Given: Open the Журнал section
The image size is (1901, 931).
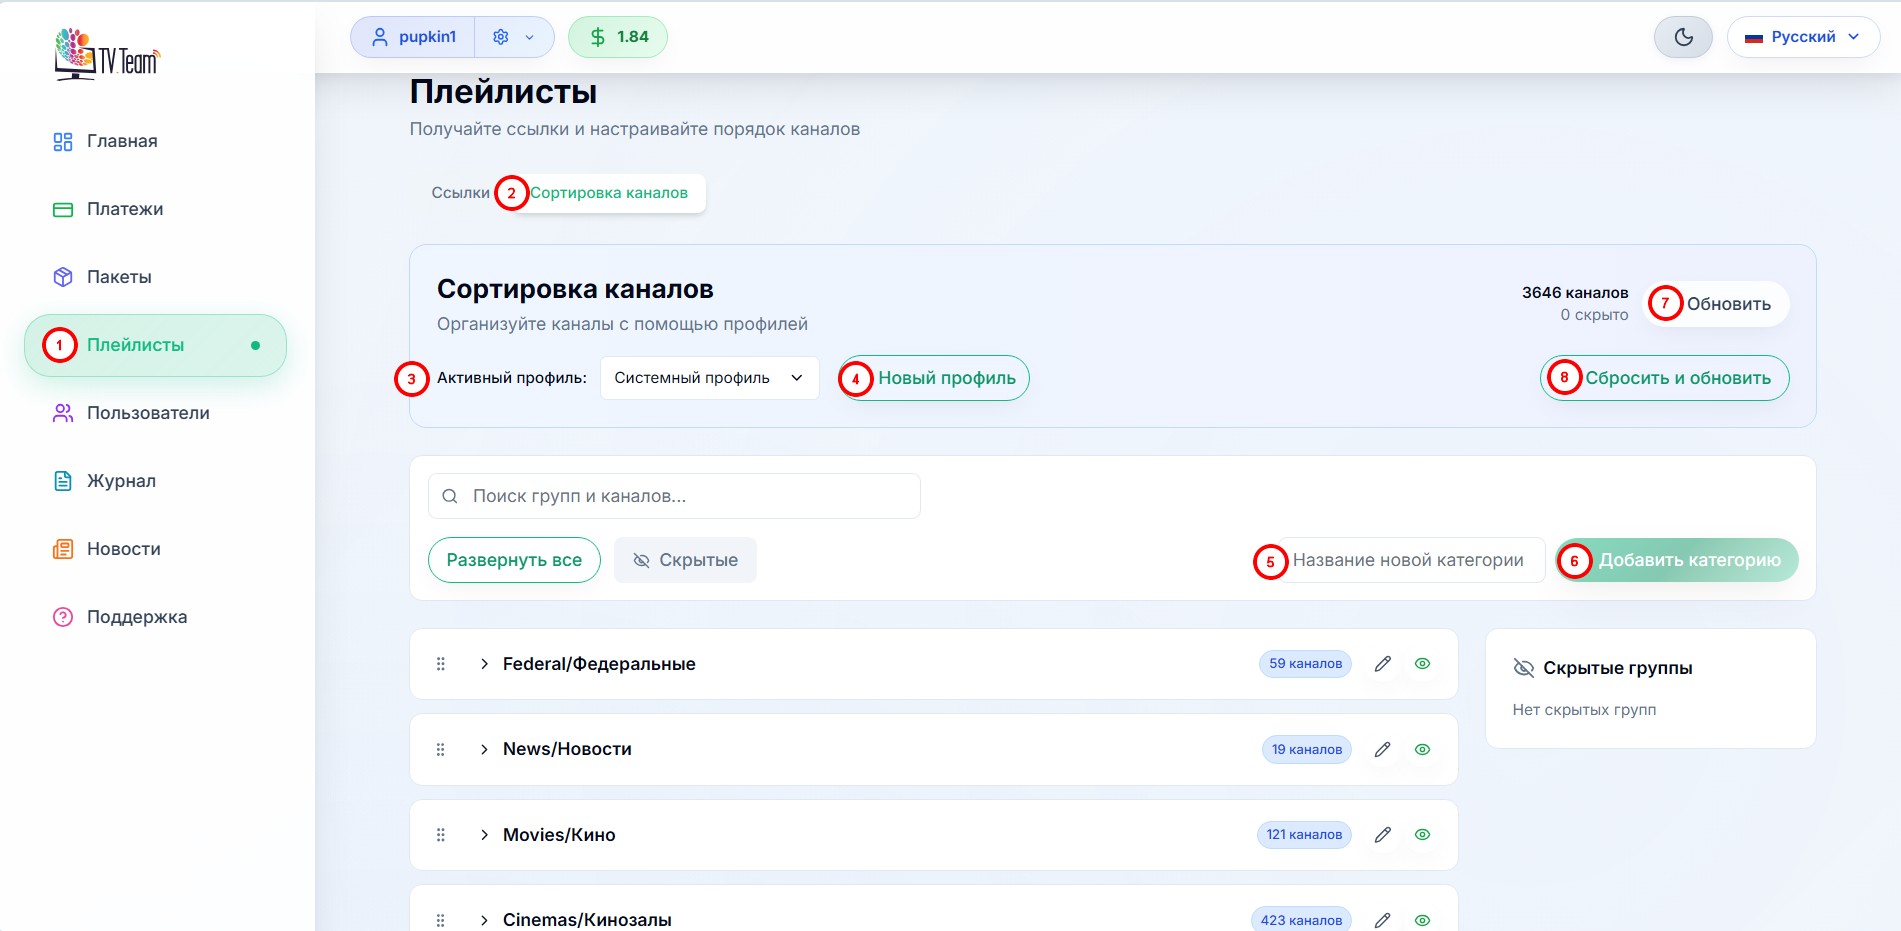Looking at the screenshot, I should click(120, 481).
